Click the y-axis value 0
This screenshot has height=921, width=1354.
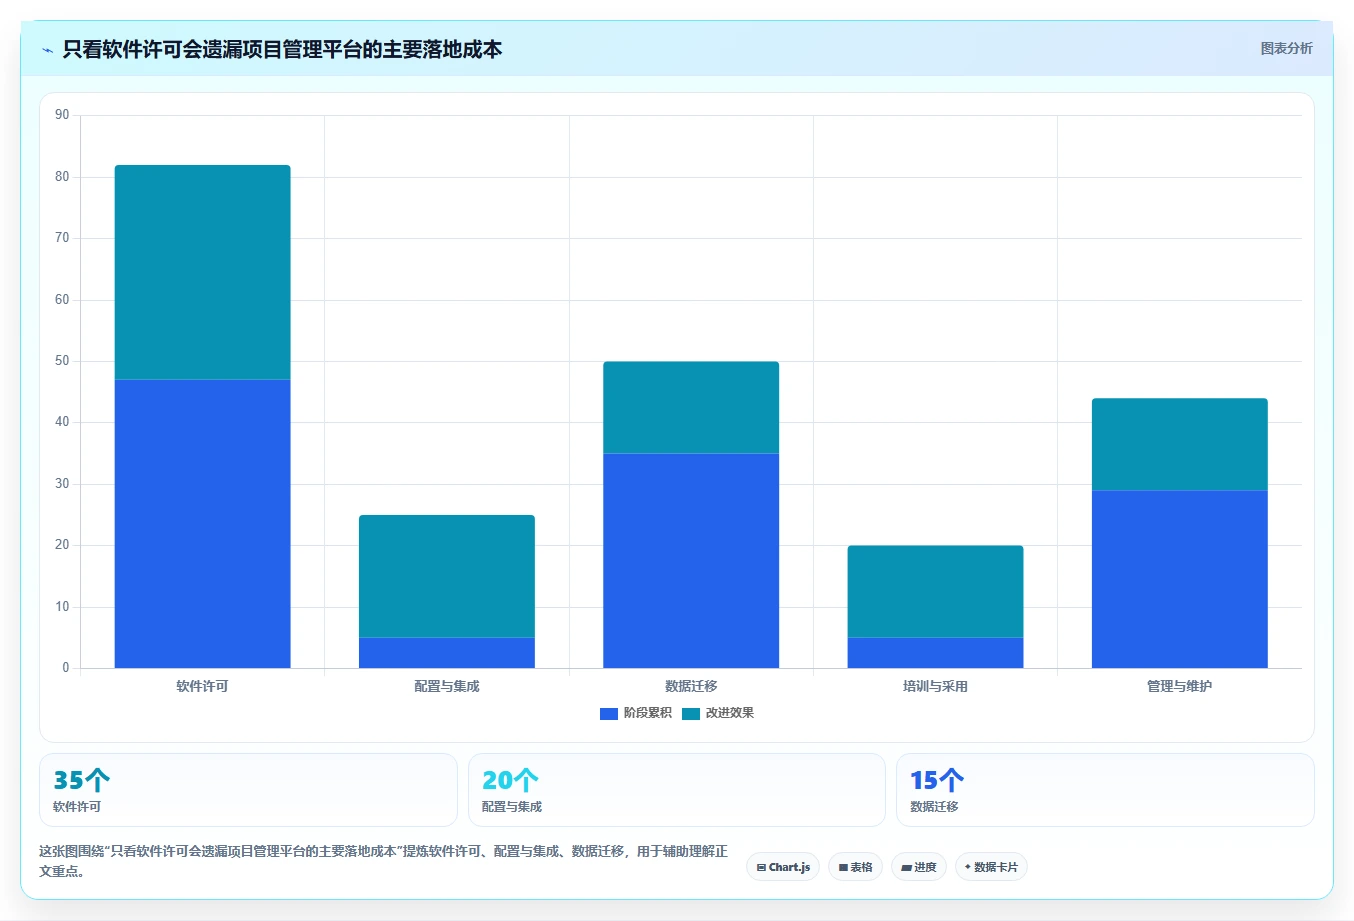coord(66,668)
